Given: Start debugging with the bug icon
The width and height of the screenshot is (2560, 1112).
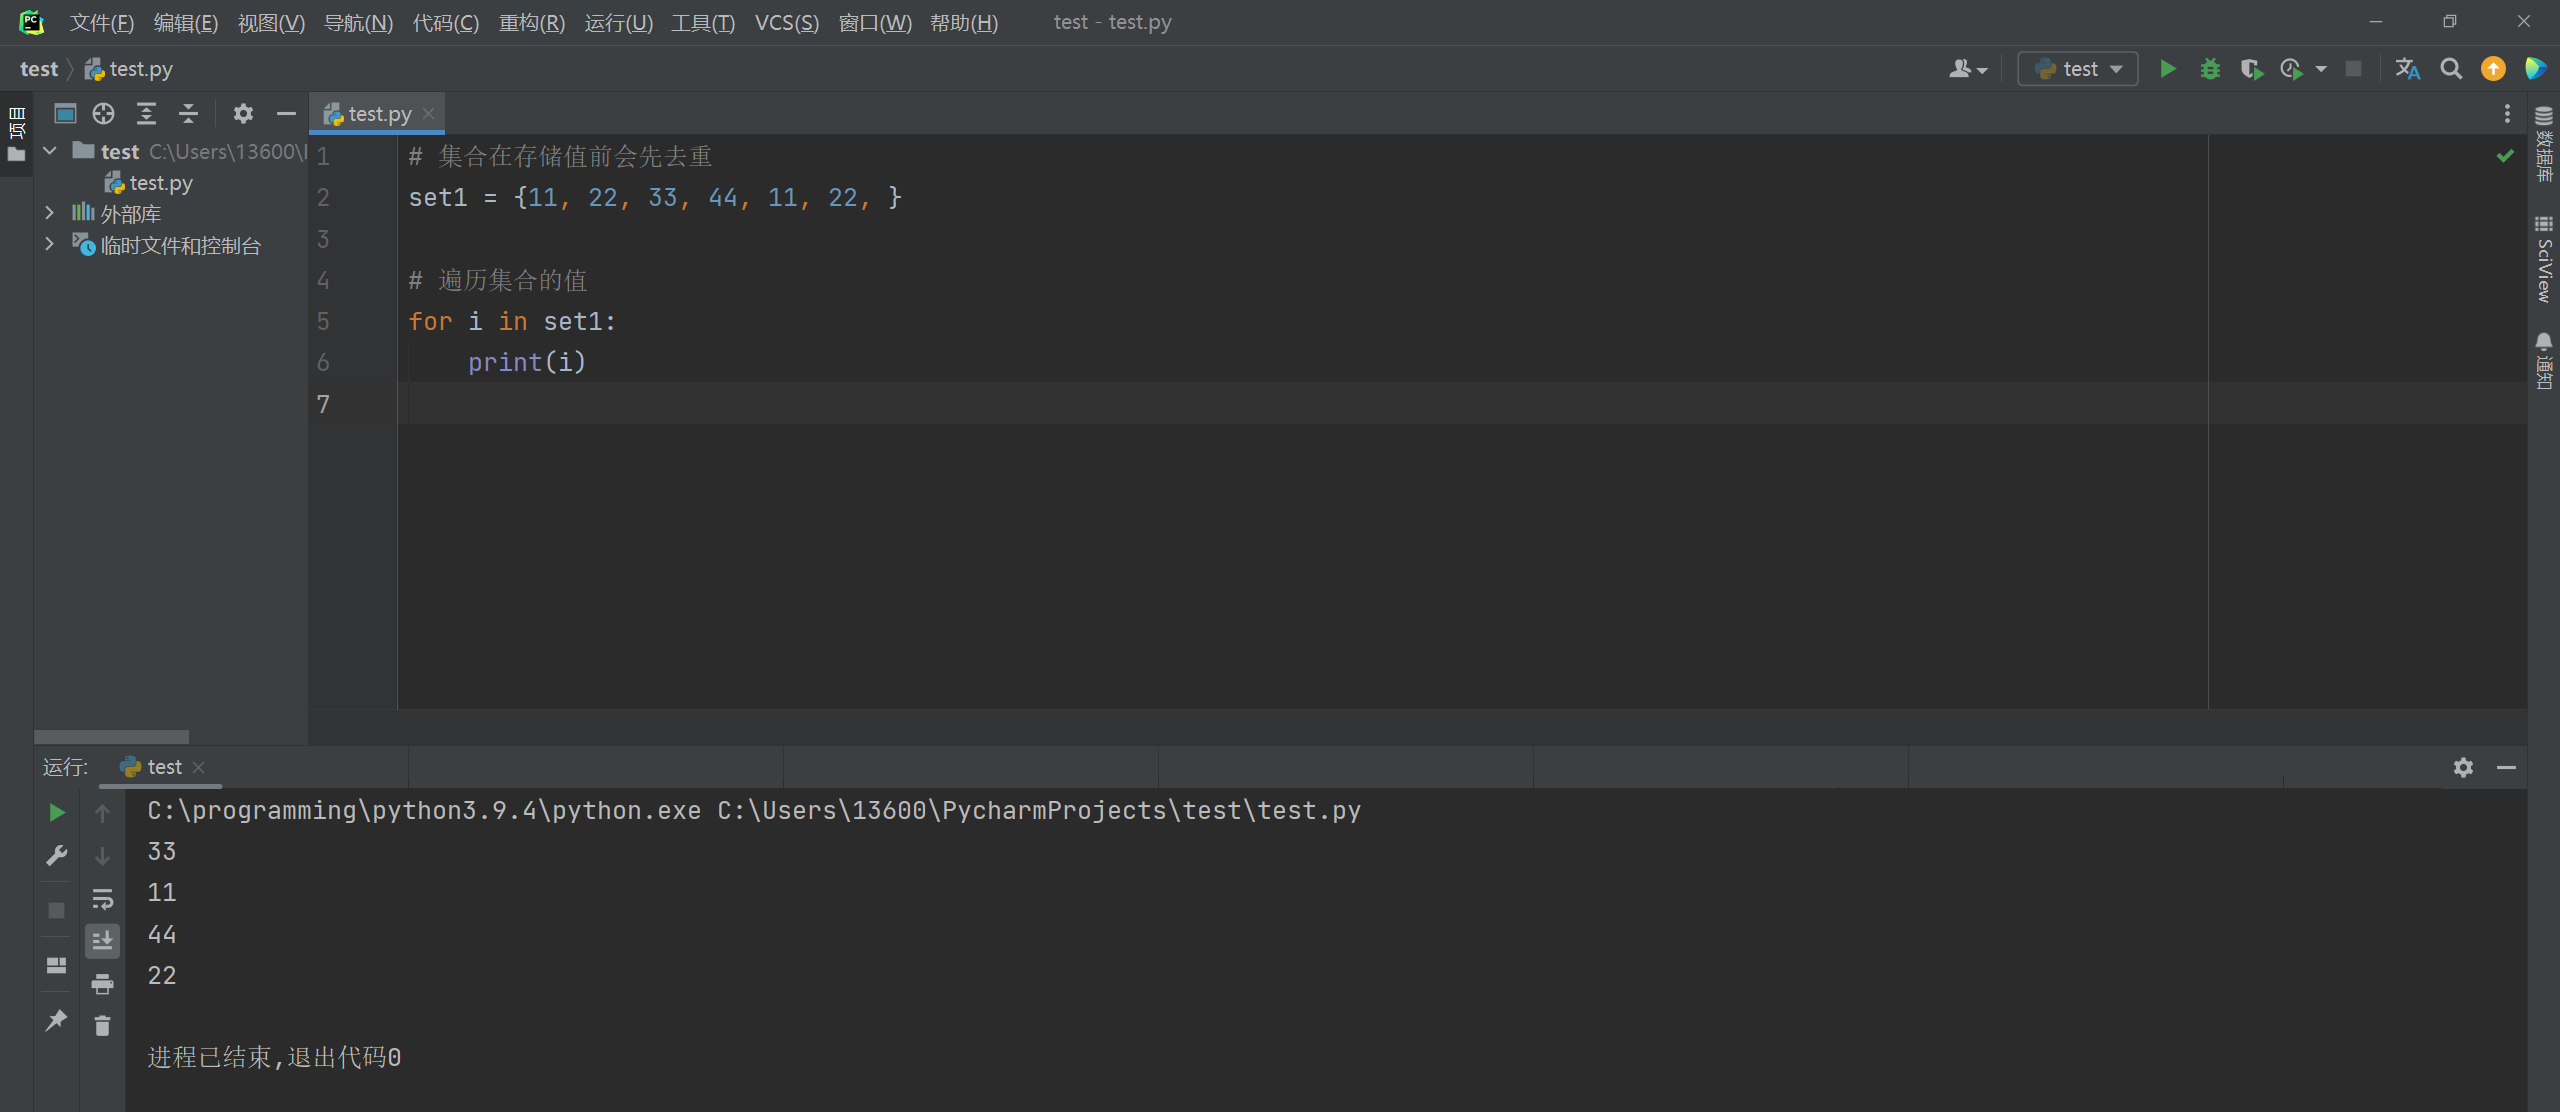Looking at the screenshot, I should [x=2210, y=69].
